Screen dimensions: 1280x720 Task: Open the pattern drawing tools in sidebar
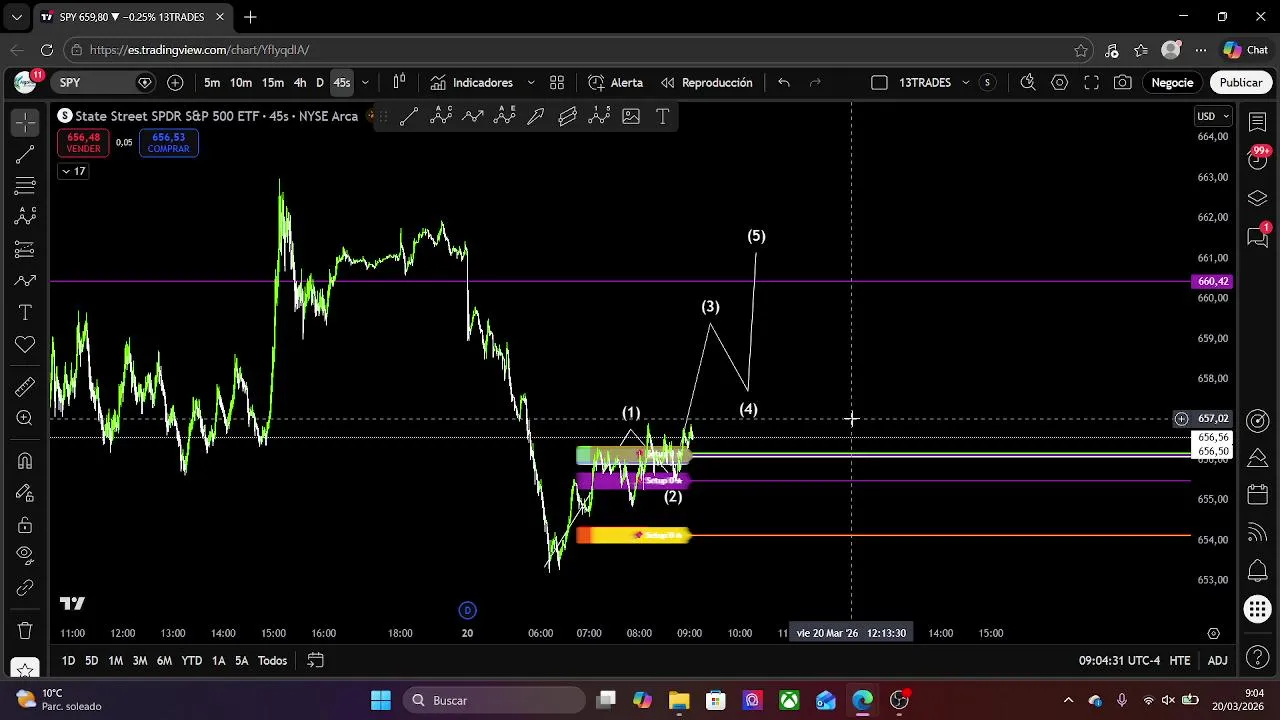click(x=25, y=217)
